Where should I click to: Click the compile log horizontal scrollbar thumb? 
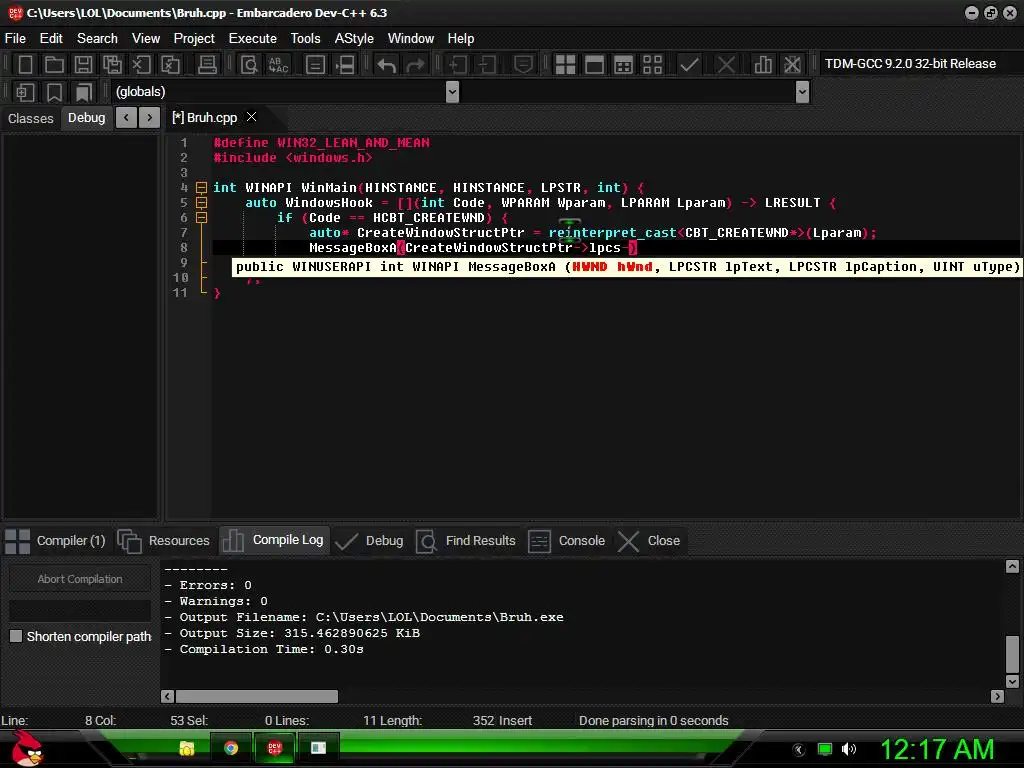257,696
